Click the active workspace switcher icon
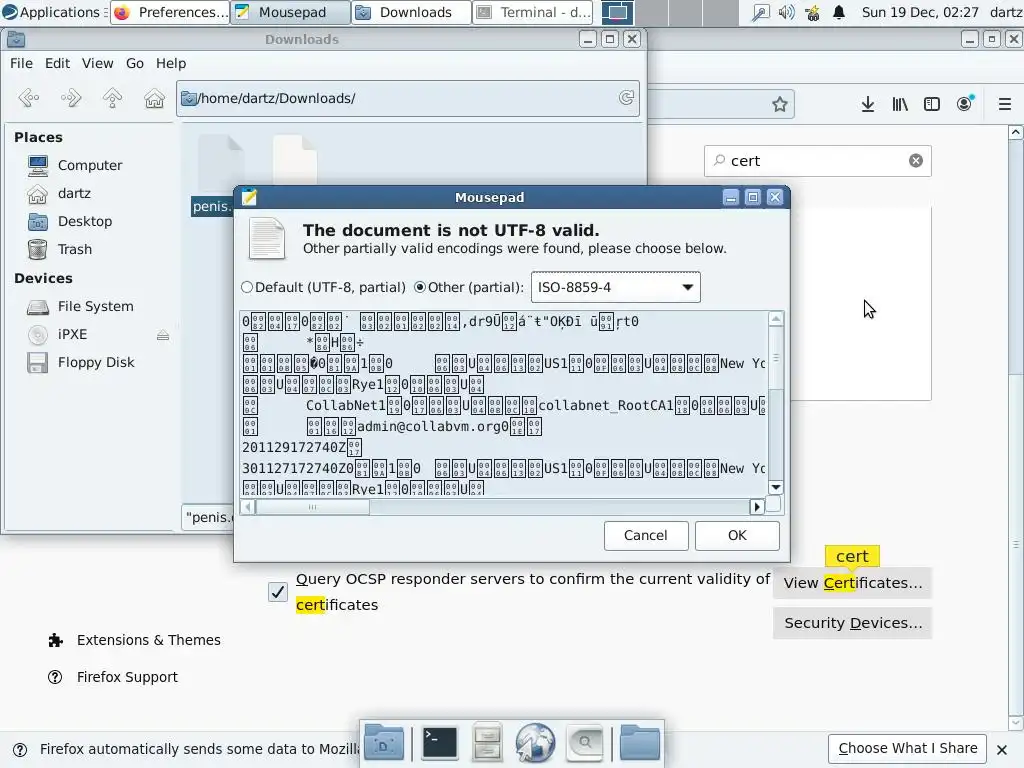The image size is (1024, 768). pyautogui.click(x=617, y=12)
